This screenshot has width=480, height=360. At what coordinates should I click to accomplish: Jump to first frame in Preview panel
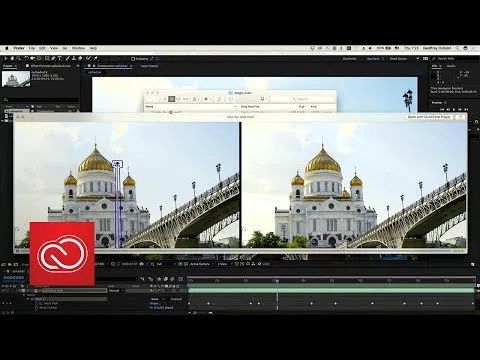(x=442, y=109)
